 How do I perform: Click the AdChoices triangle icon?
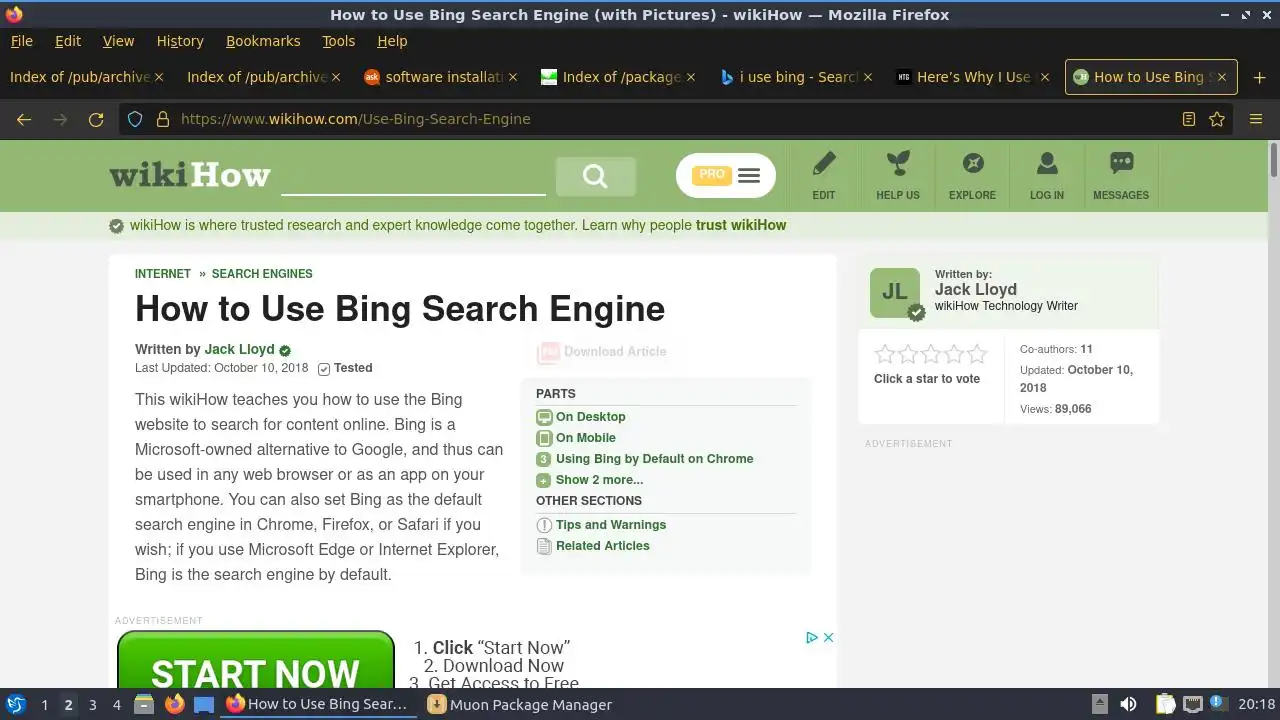click(x=812, y=638)
